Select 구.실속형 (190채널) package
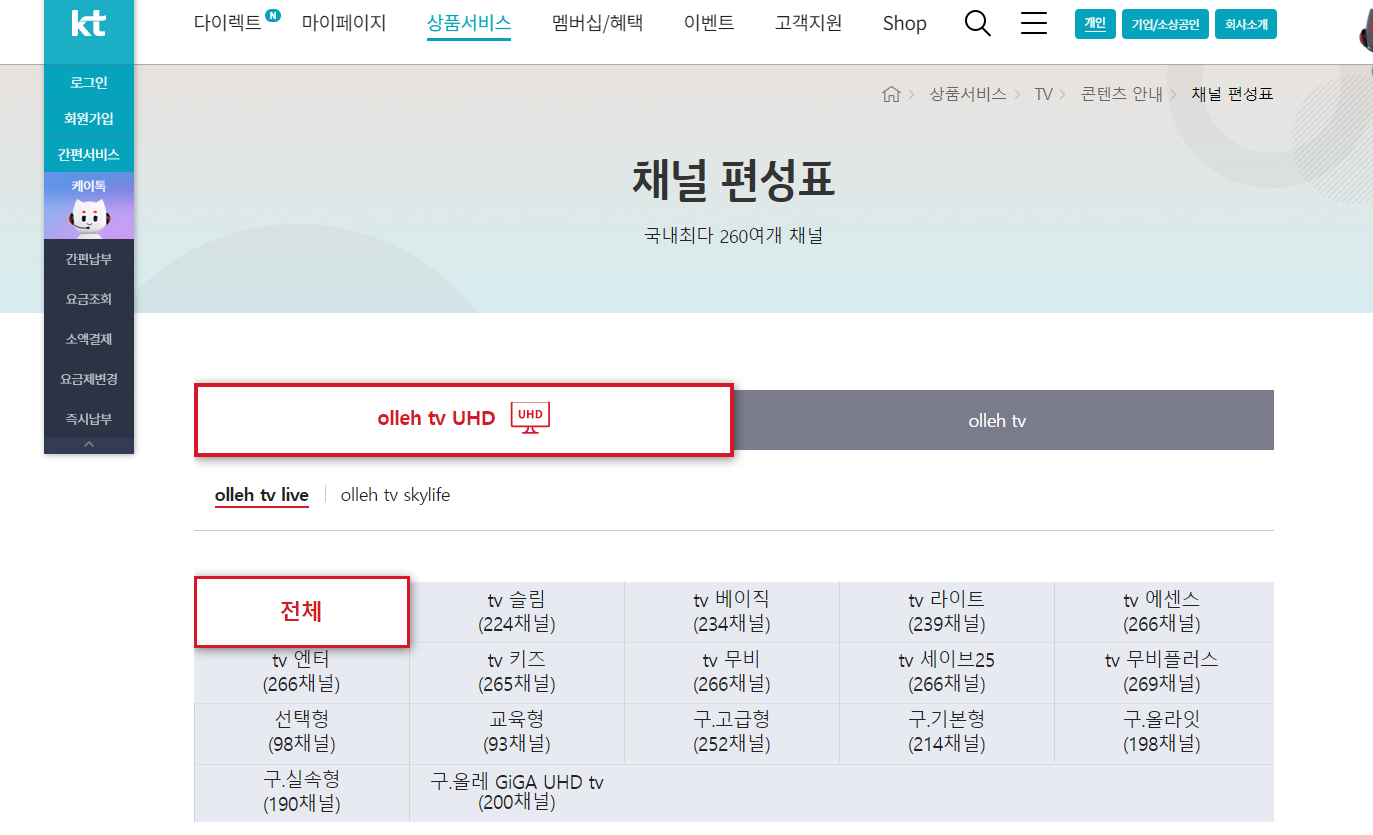The width and height of the screenshot is (1373, 835). [302, 792]
